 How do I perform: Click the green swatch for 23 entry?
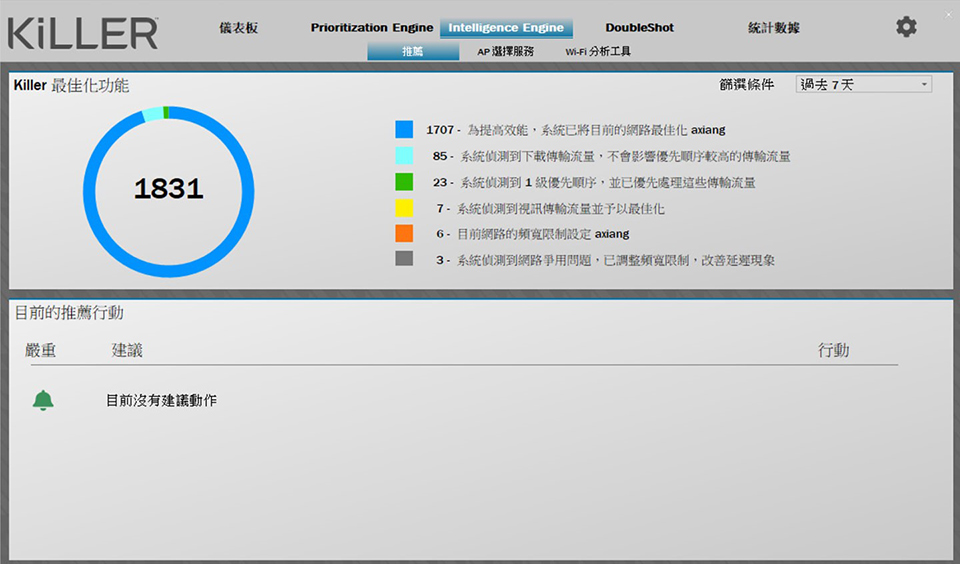click(404, 182)
